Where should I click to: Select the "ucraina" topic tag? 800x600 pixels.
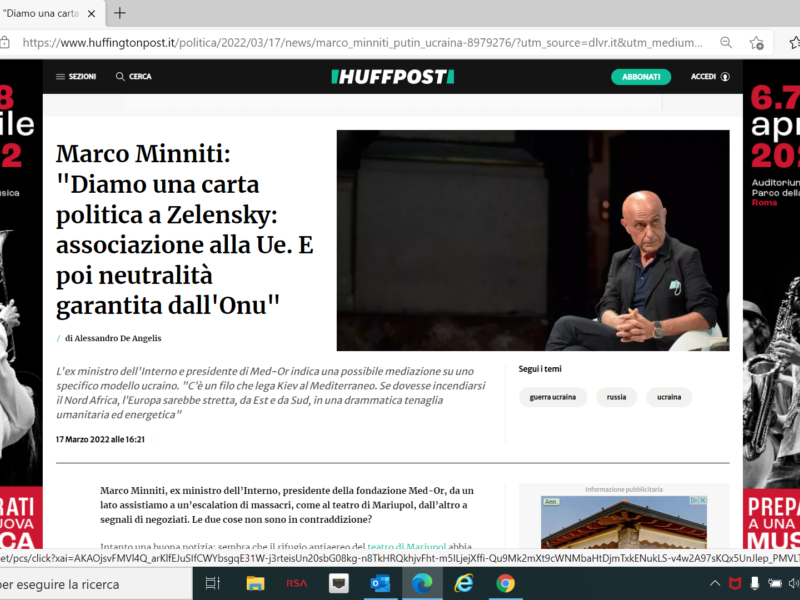click(x=669, y=397)
